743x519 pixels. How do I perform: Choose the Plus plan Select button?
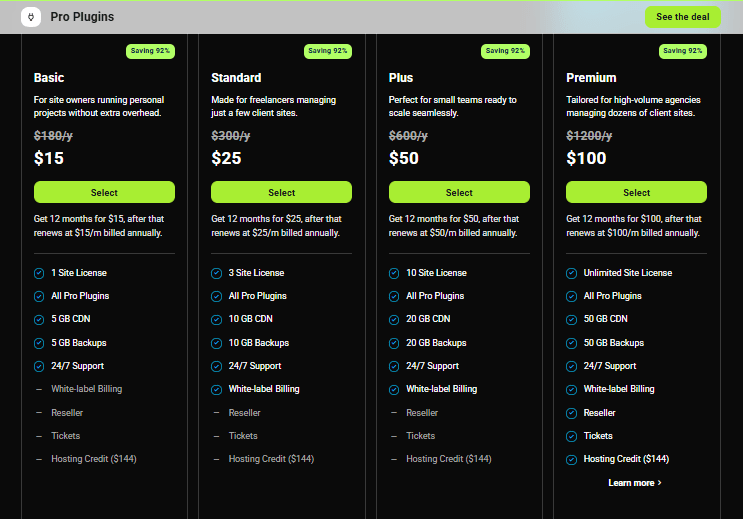(x=459, y=192)
